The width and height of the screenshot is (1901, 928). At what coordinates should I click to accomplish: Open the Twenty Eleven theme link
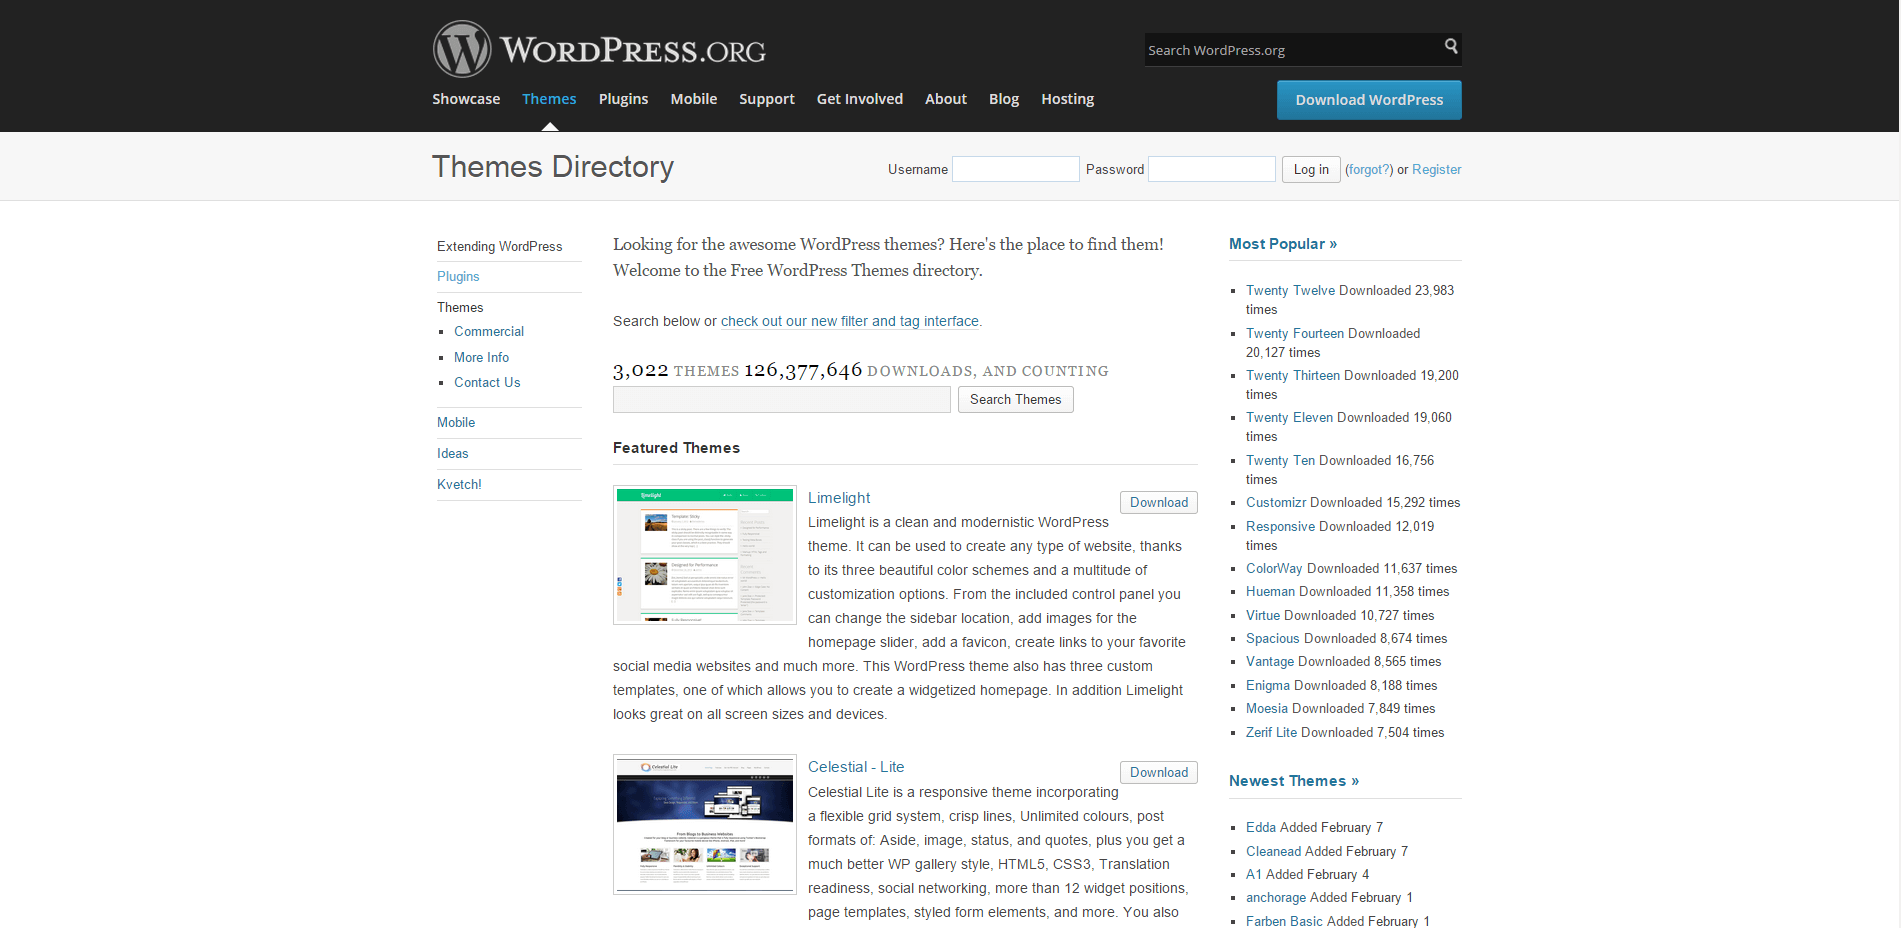[x=1289, y=418]
